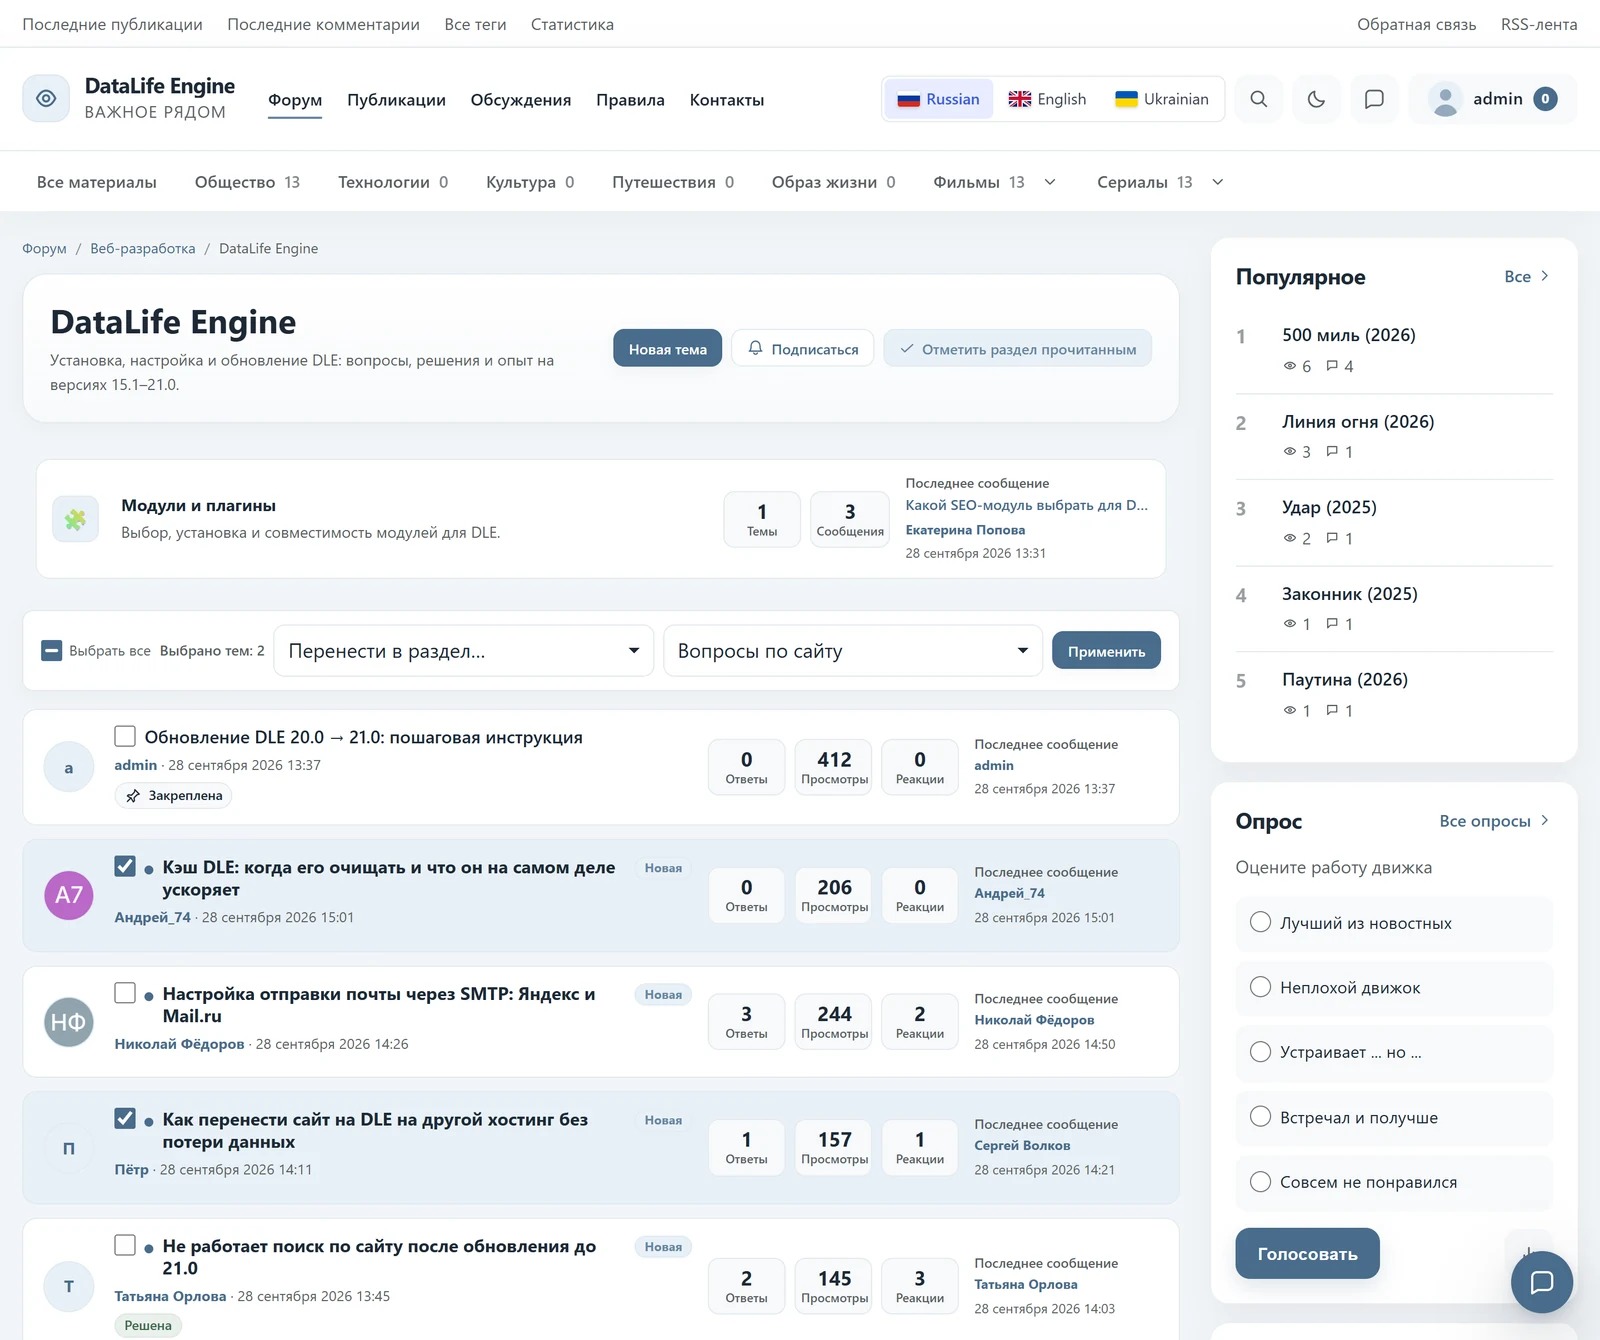
Task: Open the floating chat bubble button
Action: (x=1541, y=1282)
